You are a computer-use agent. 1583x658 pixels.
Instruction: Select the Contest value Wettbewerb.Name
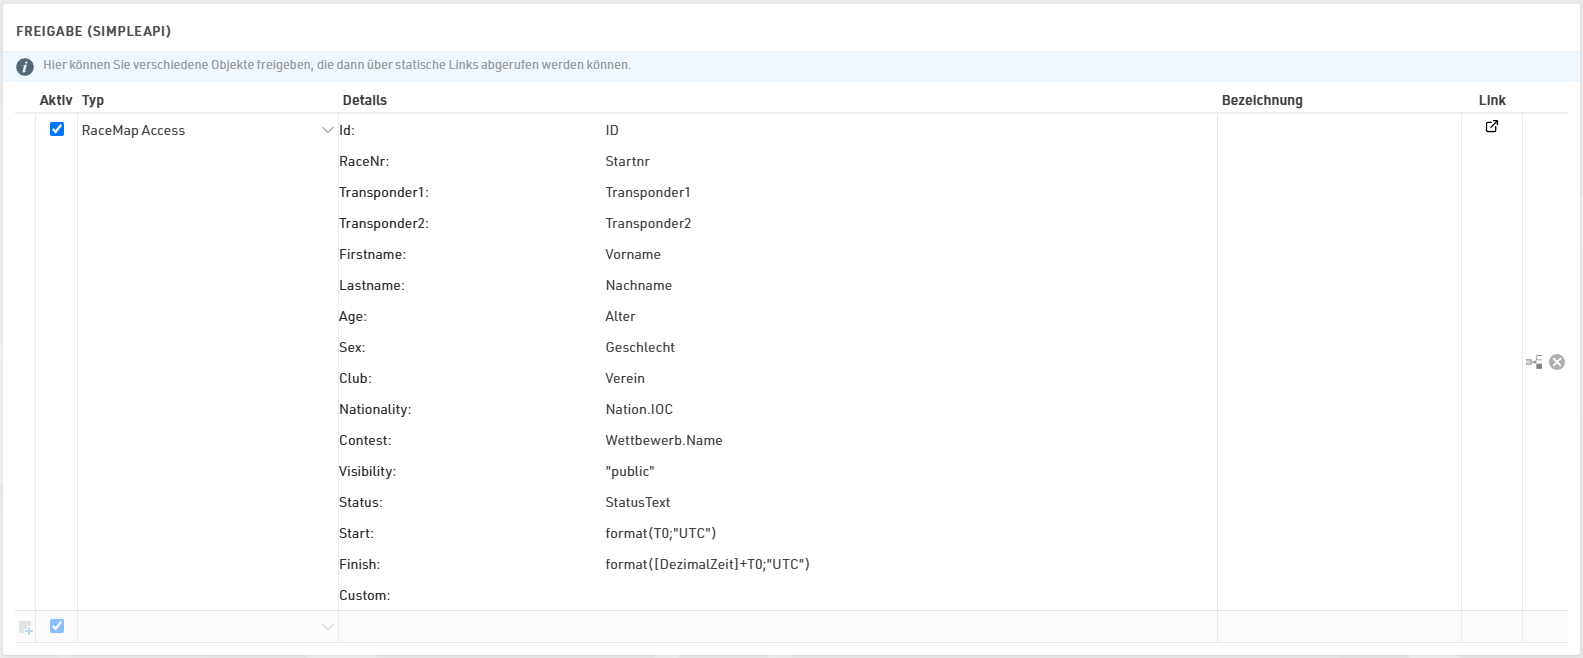coord(663,440)
